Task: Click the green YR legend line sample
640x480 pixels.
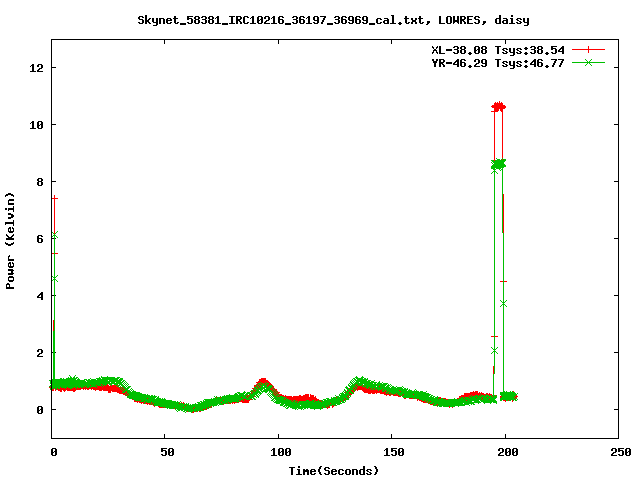Action: [588, 62]
